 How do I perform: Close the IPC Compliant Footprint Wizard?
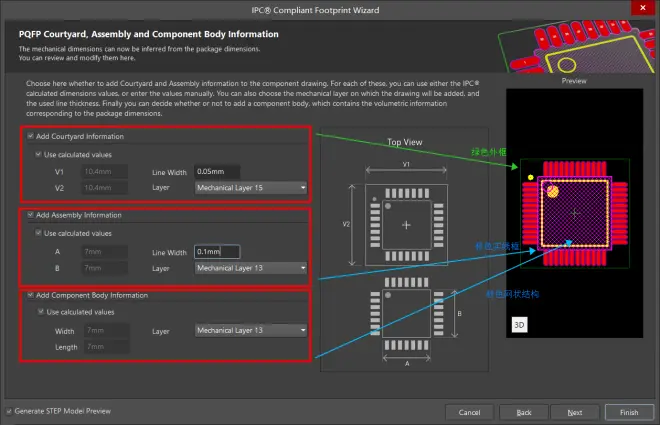(642, 8)
